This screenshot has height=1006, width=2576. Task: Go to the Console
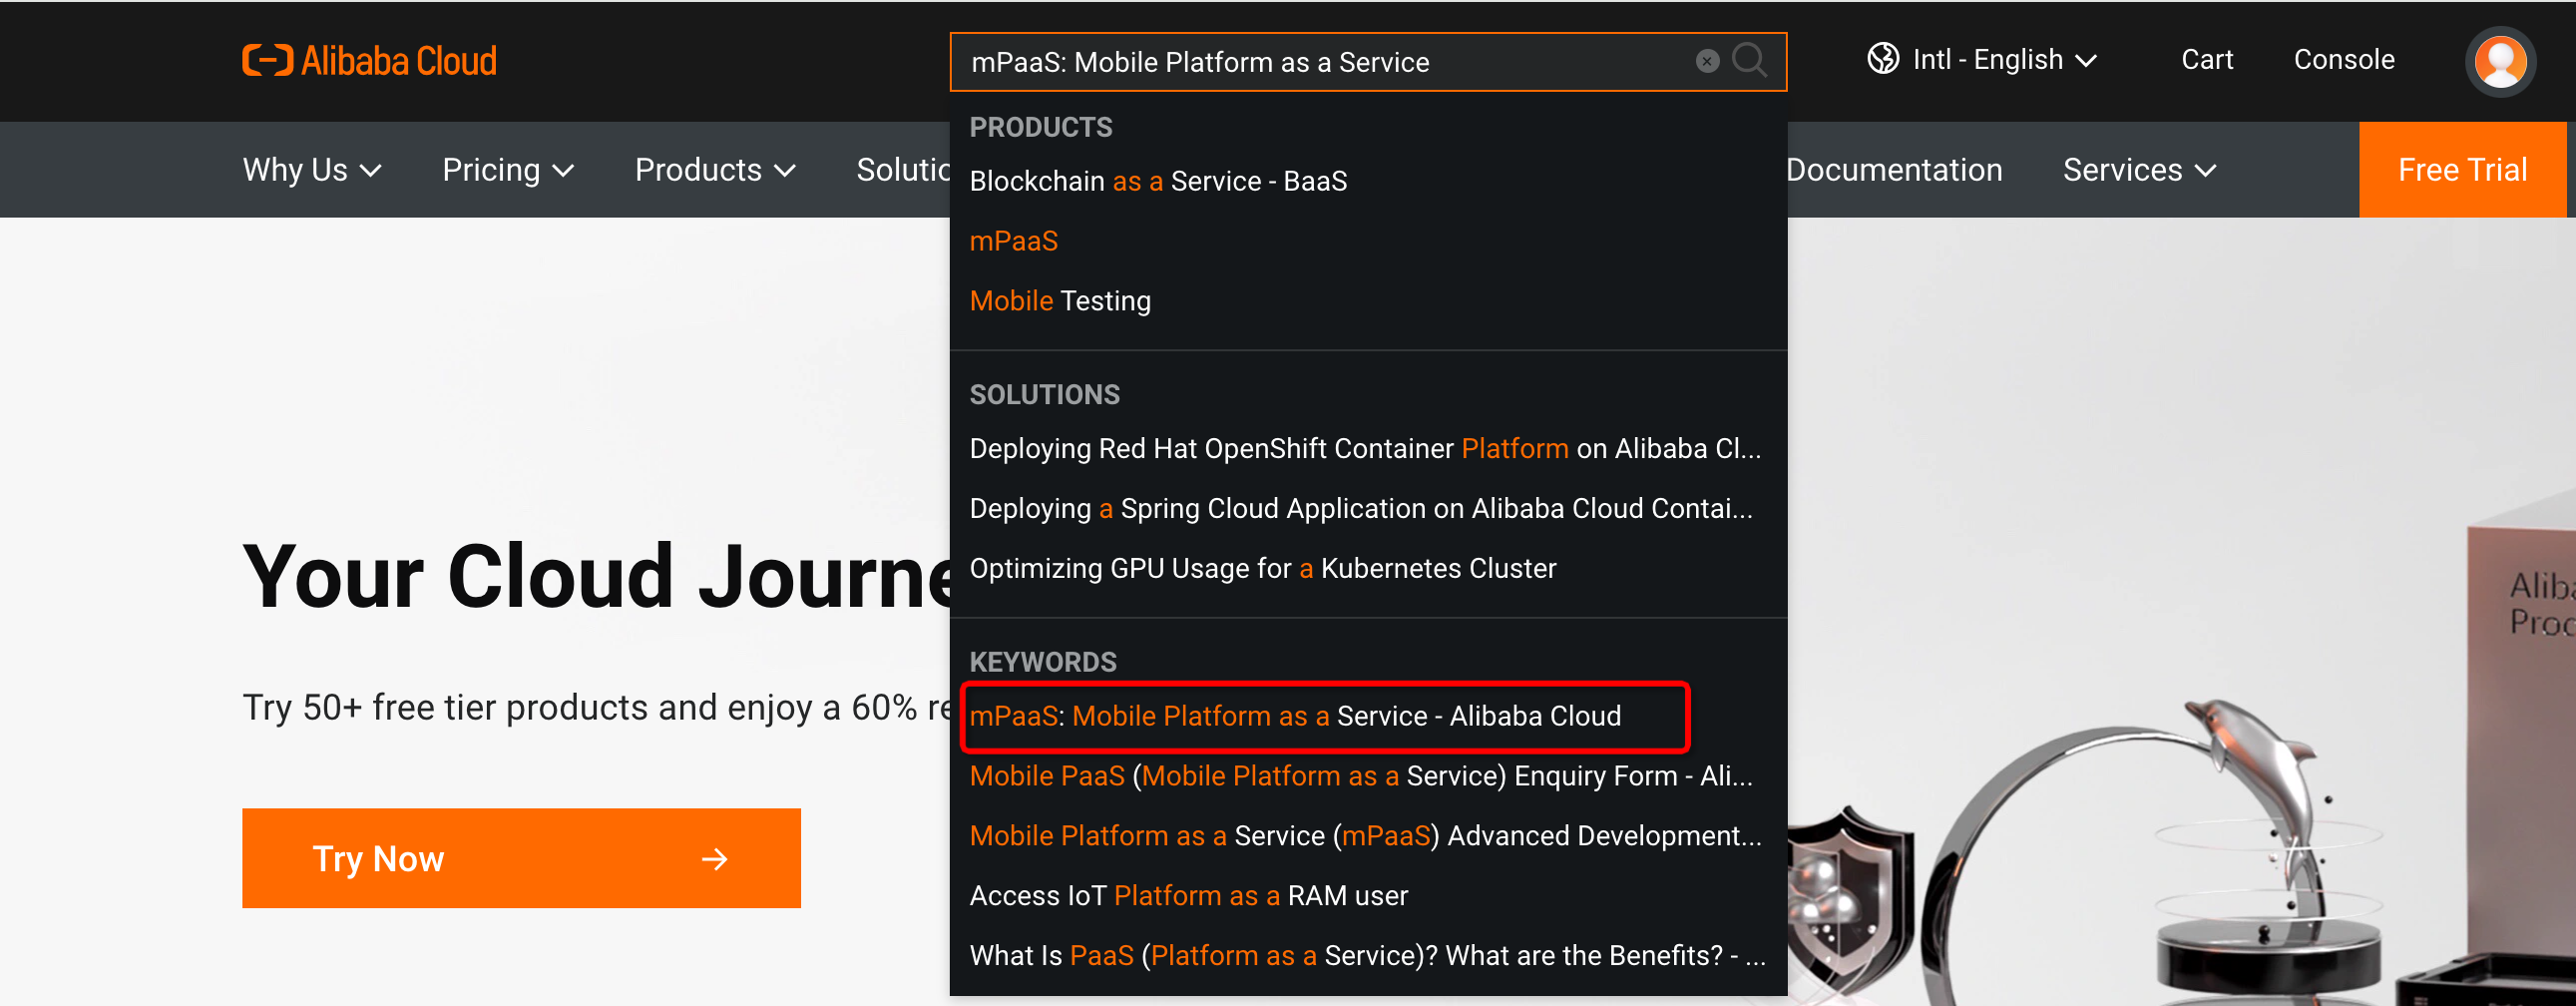tap(2343, 60)
